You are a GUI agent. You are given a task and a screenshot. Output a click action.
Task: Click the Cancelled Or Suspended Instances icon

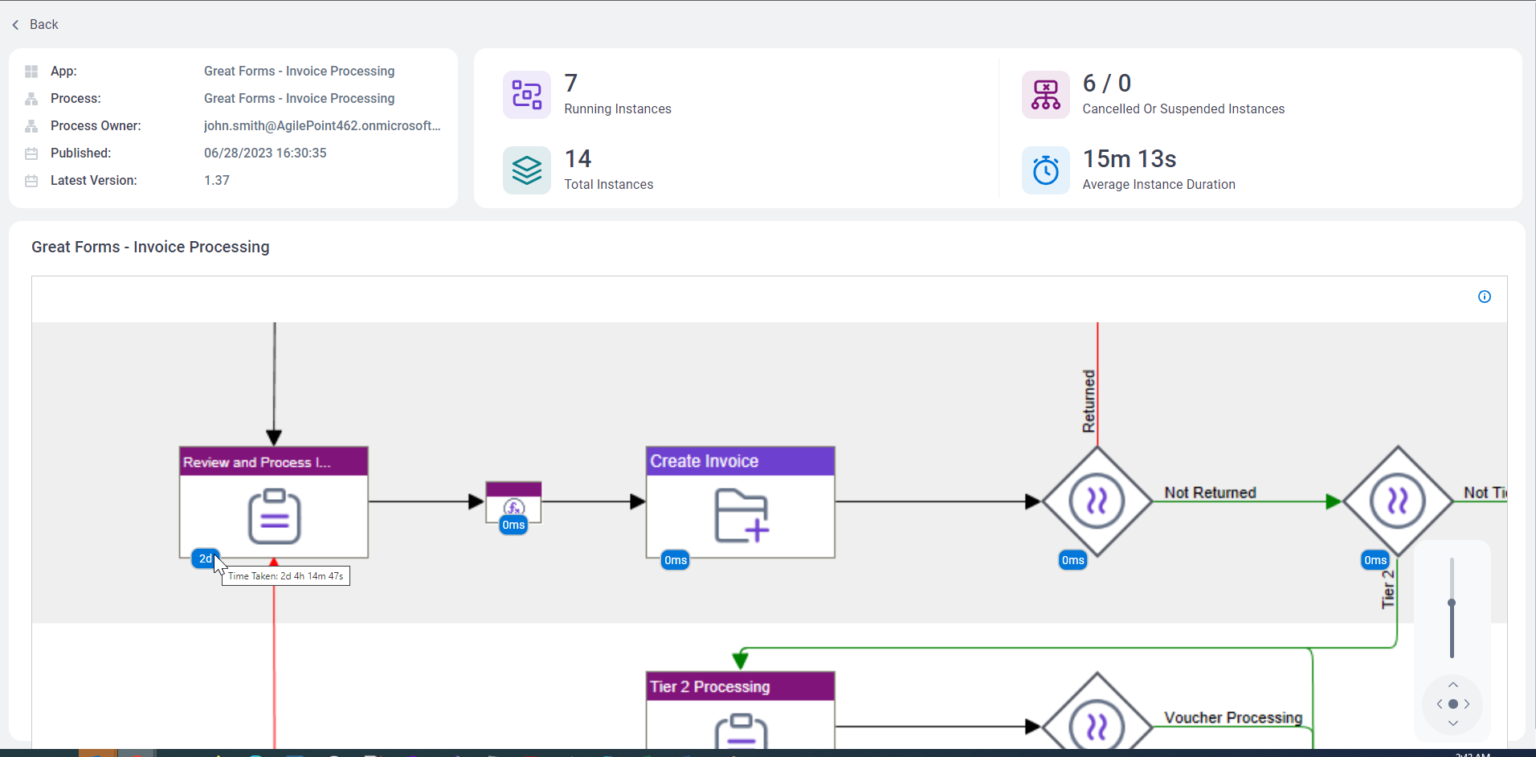click(x=1045, y=94)
